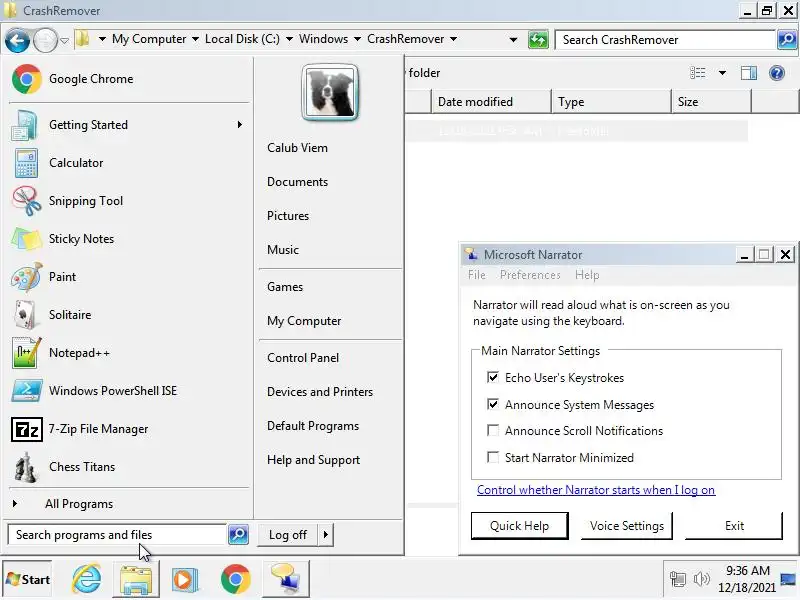
Task: Sort by the Size column header
Action: tap(711, 102)
